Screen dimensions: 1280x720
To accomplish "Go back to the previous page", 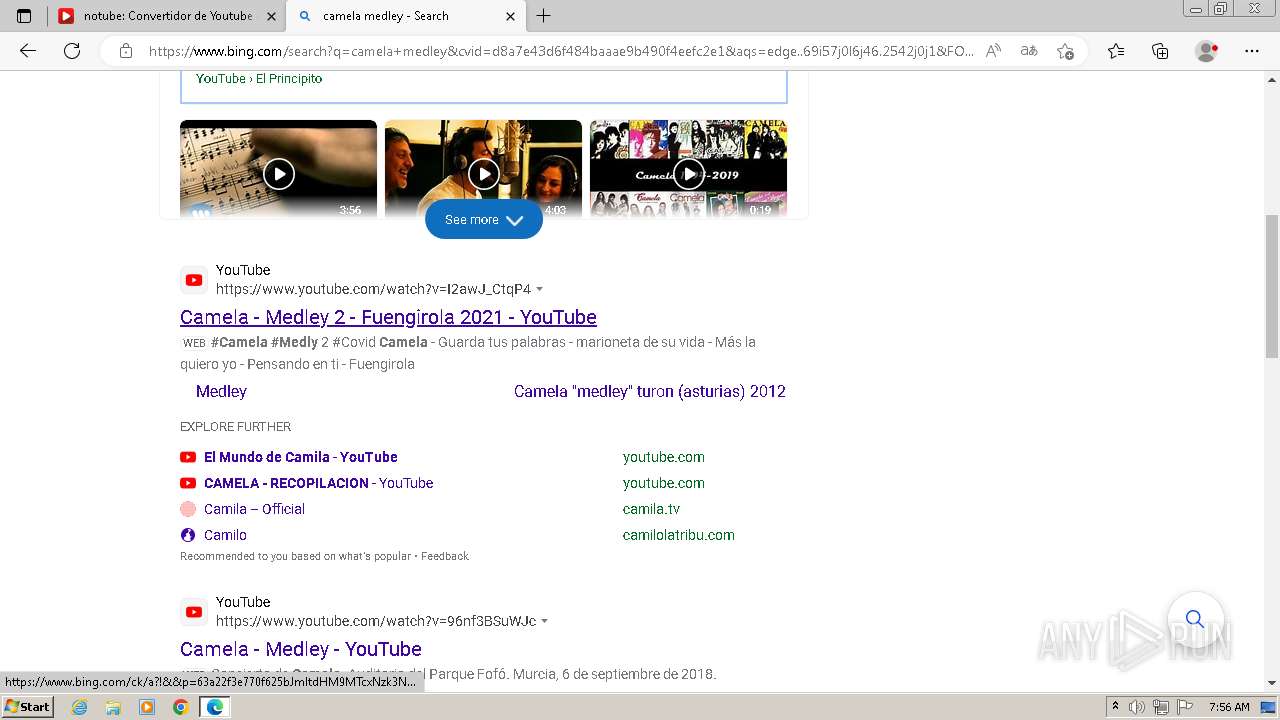I will 28,51.
